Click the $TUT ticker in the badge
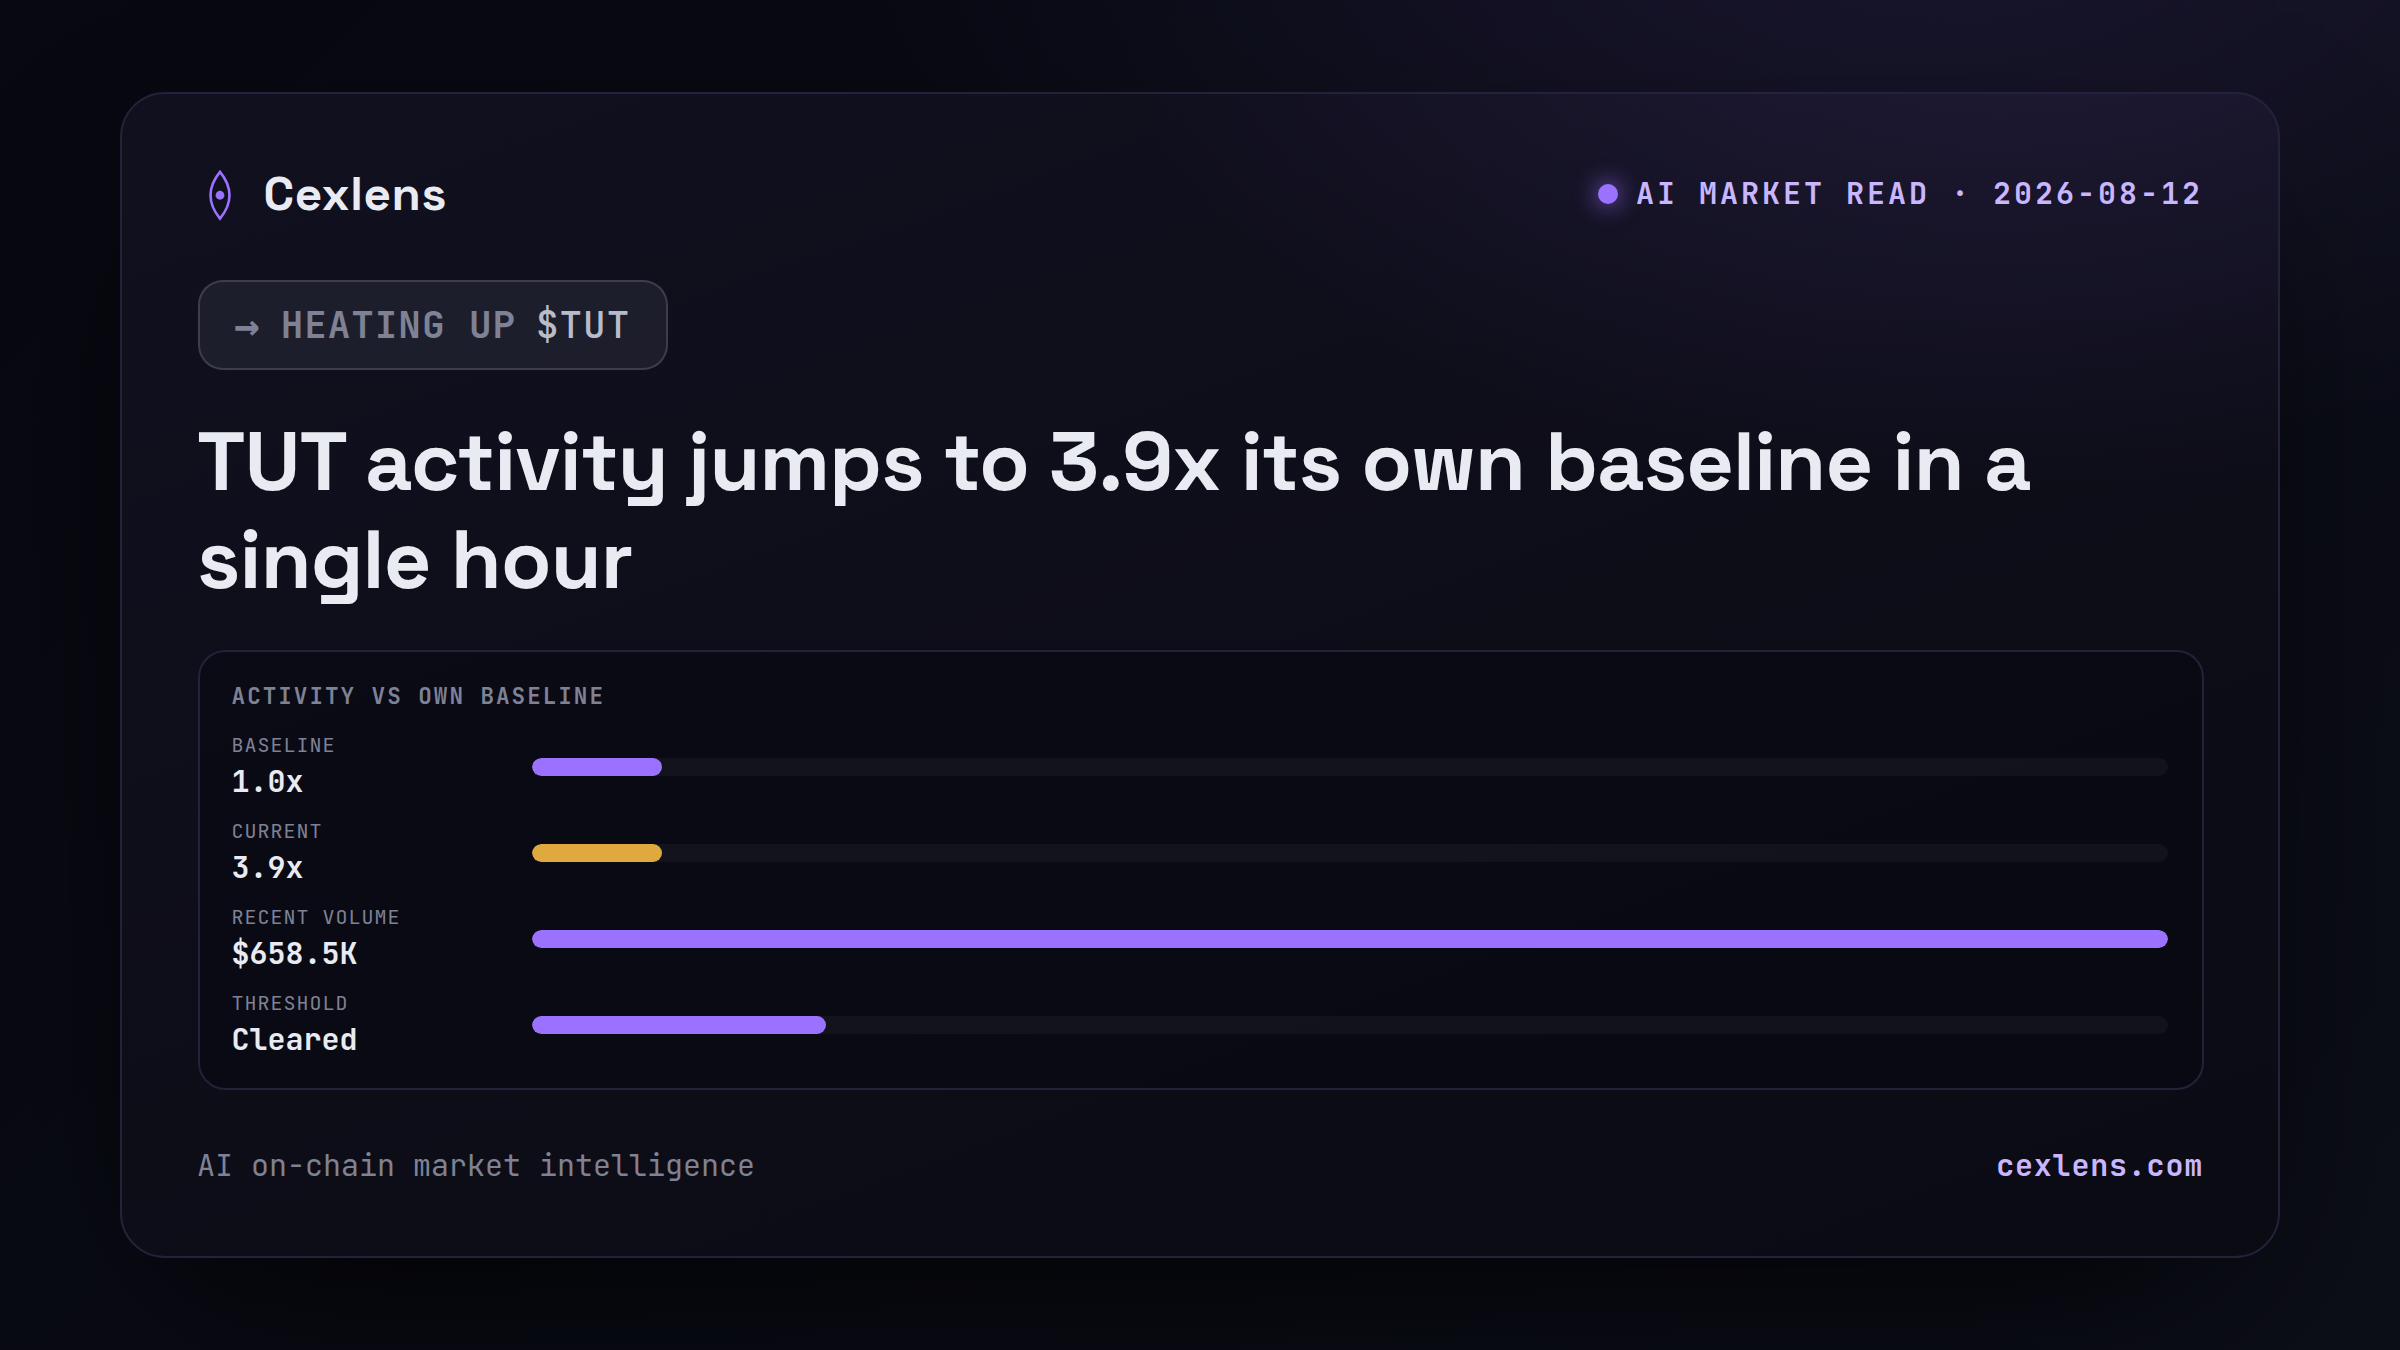The image size is (2400, 1350). (583, 326)
